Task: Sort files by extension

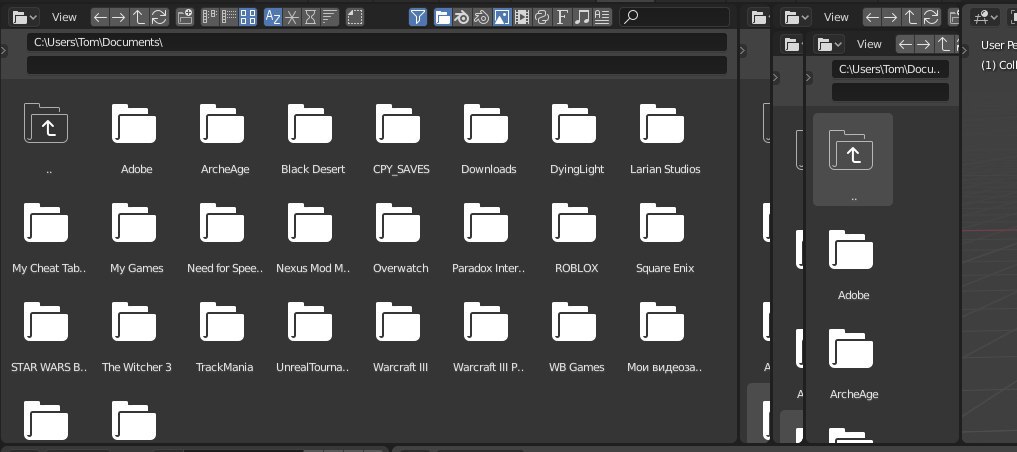Action: pos(292,18)
